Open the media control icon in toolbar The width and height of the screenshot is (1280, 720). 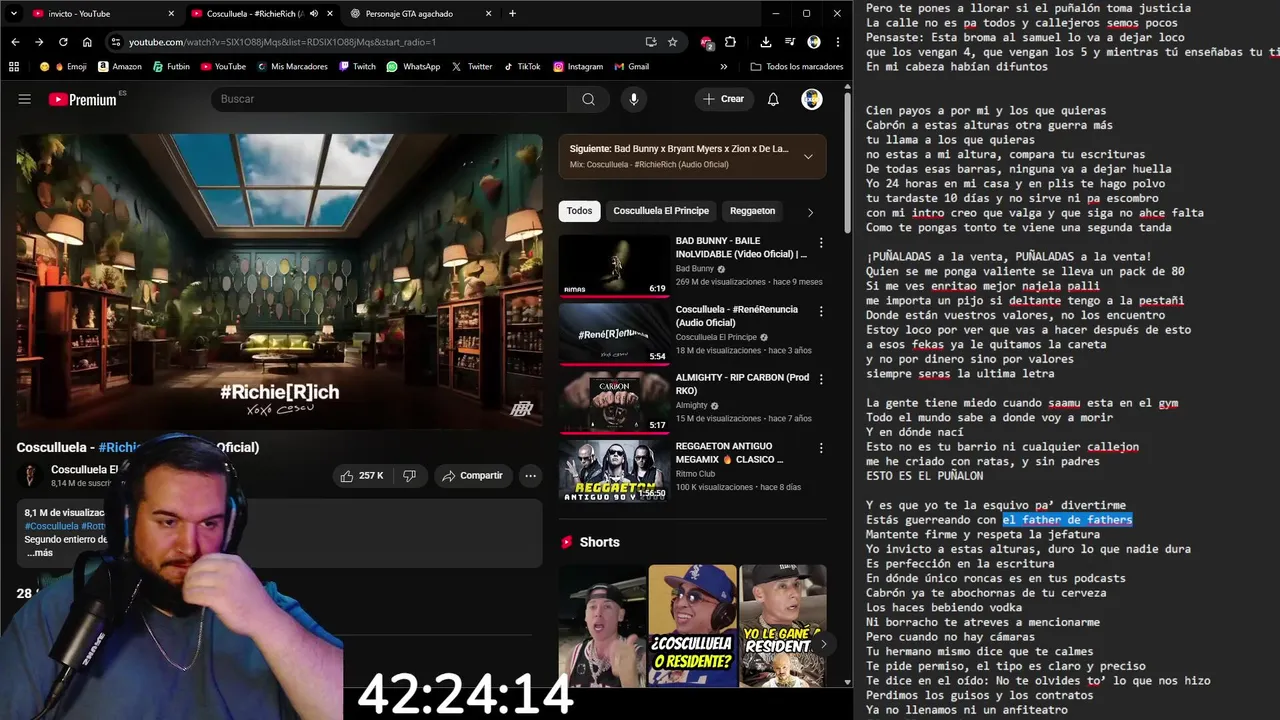(x=789, y=42)
